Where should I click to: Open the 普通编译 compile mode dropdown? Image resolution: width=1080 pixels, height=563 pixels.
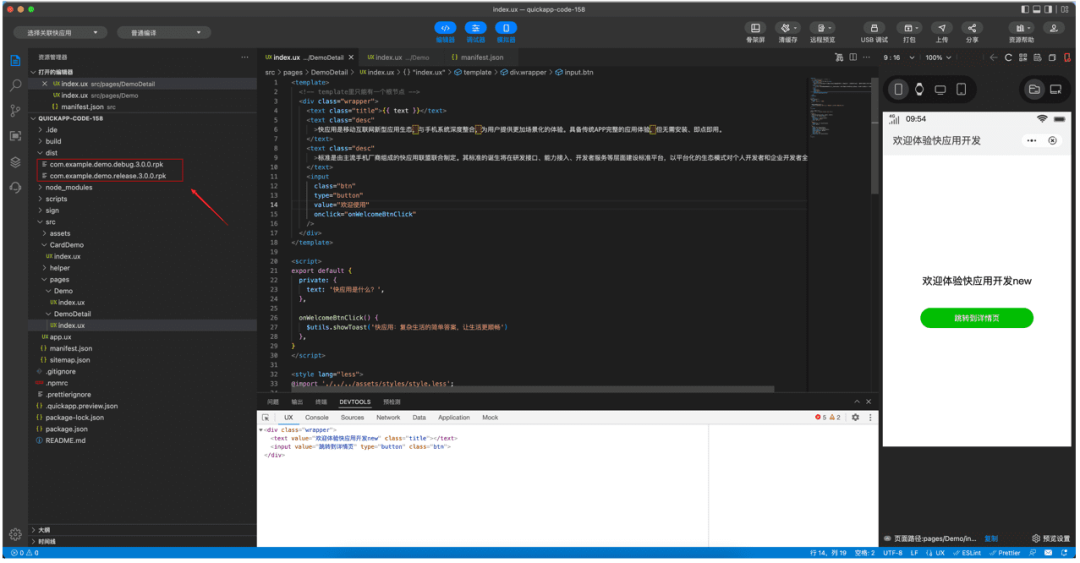163,32
